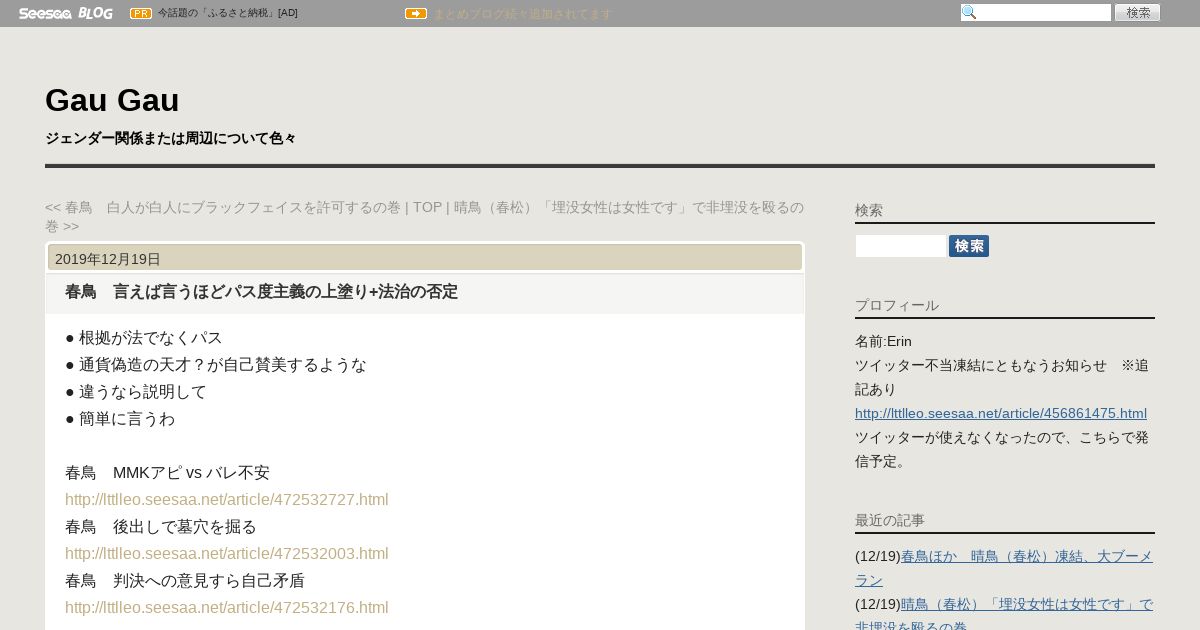Open link article/472532003.html

pos(227,554)
